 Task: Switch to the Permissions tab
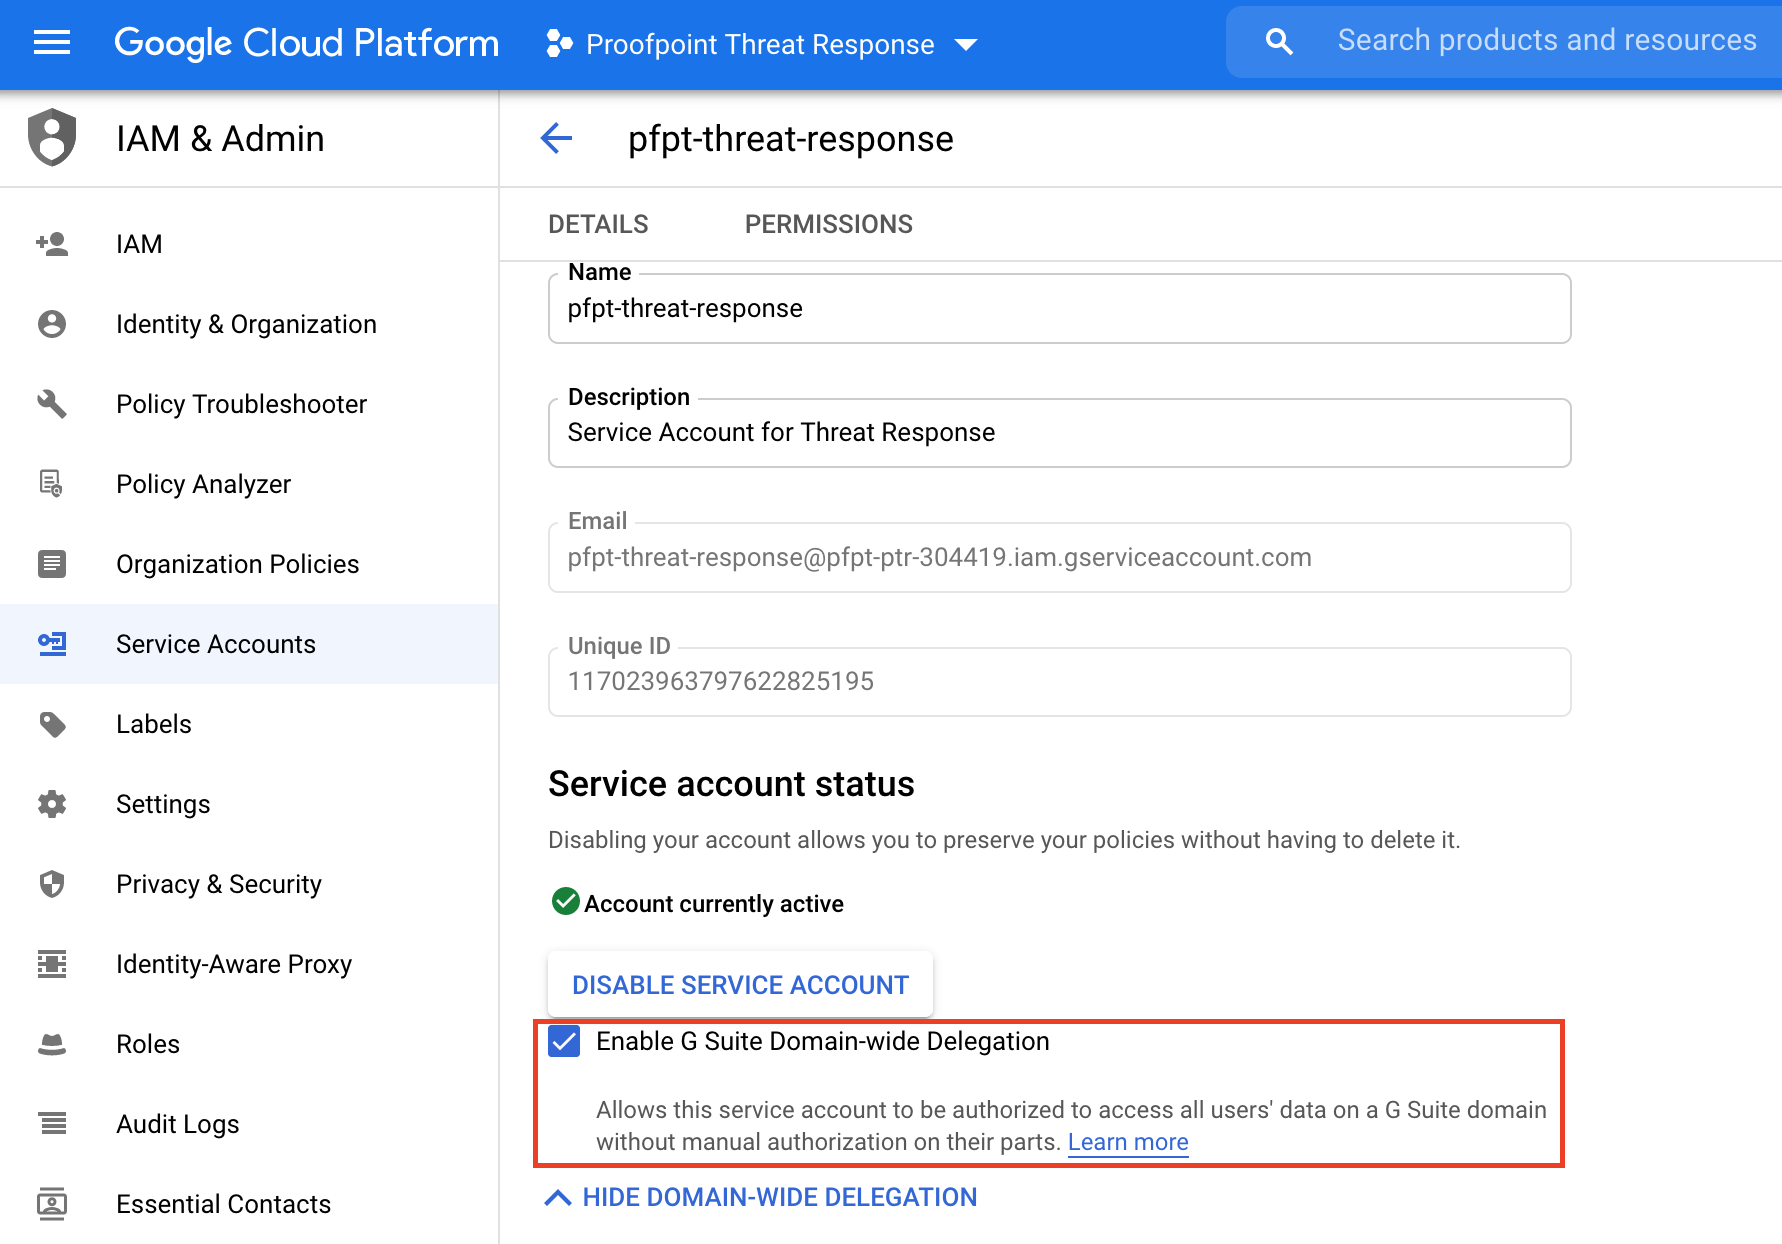tap(828, 224)
